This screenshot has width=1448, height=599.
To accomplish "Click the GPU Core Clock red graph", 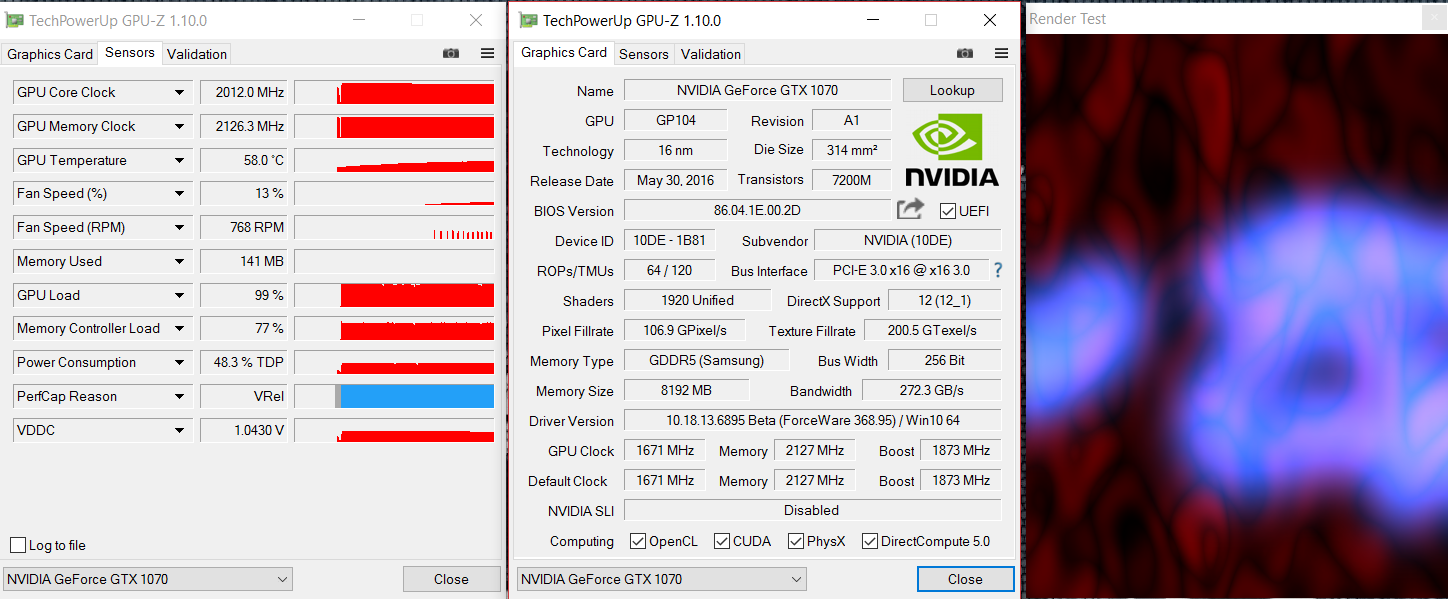I will coord(394,92).
